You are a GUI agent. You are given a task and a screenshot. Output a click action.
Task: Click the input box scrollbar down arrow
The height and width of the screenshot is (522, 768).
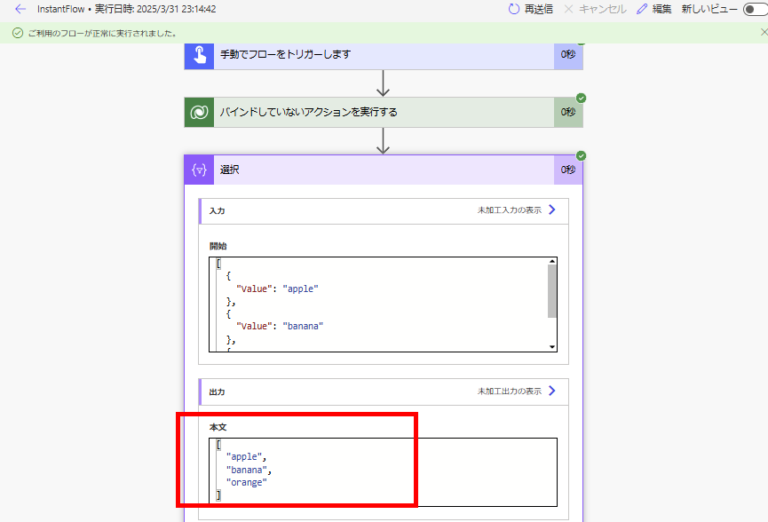(x=552, y=346)
